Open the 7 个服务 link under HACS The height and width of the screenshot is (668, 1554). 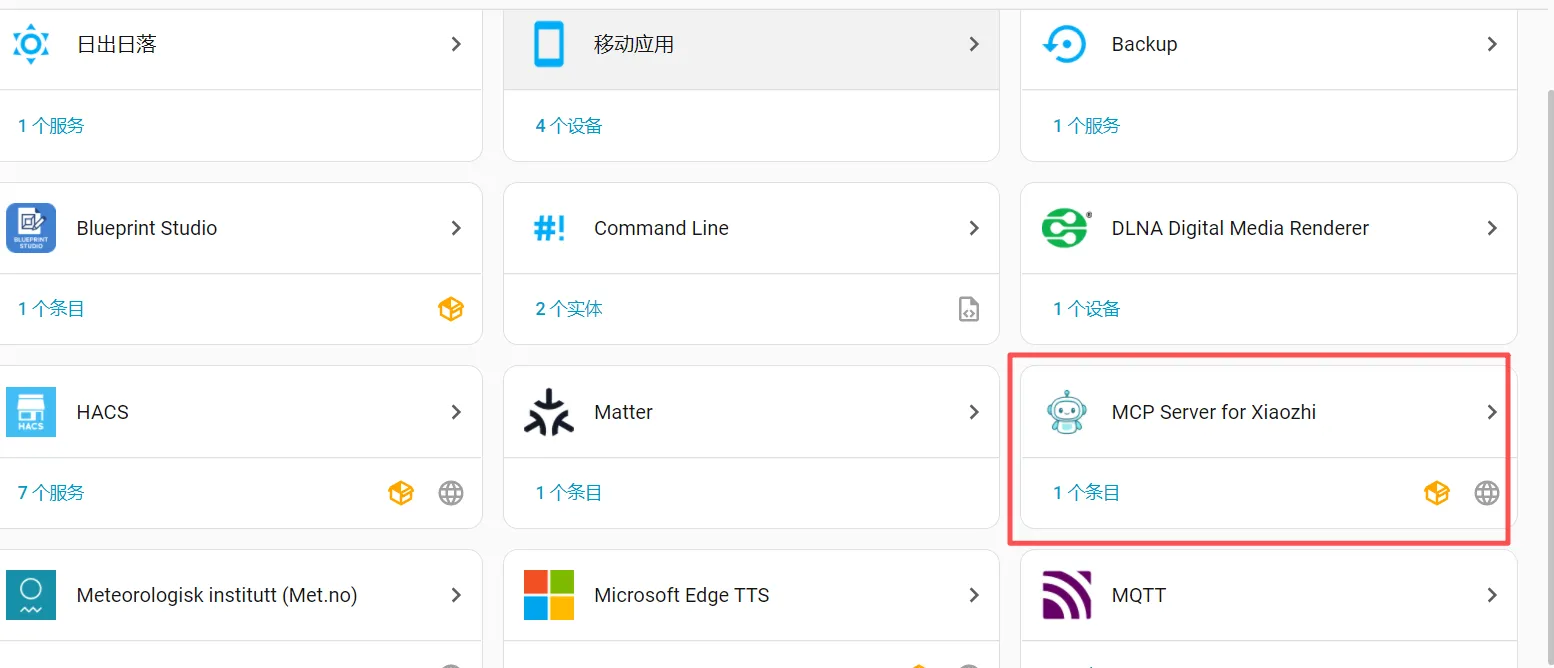click(51, 493)
